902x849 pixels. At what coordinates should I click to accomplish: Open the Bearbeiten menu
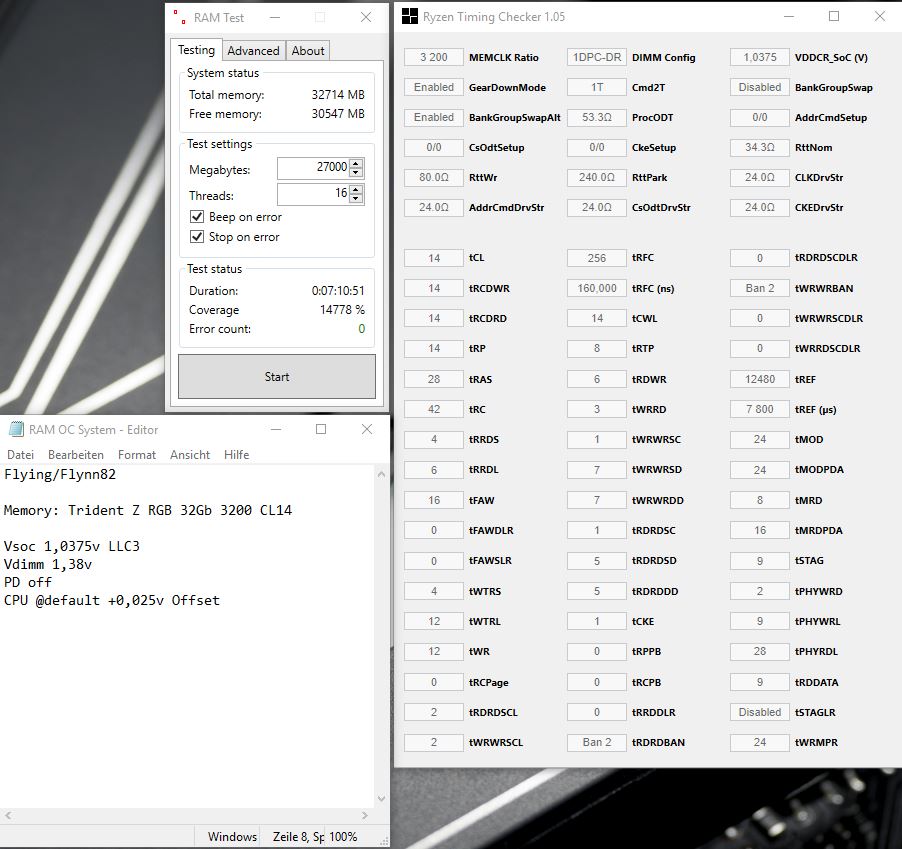[76, 455]
